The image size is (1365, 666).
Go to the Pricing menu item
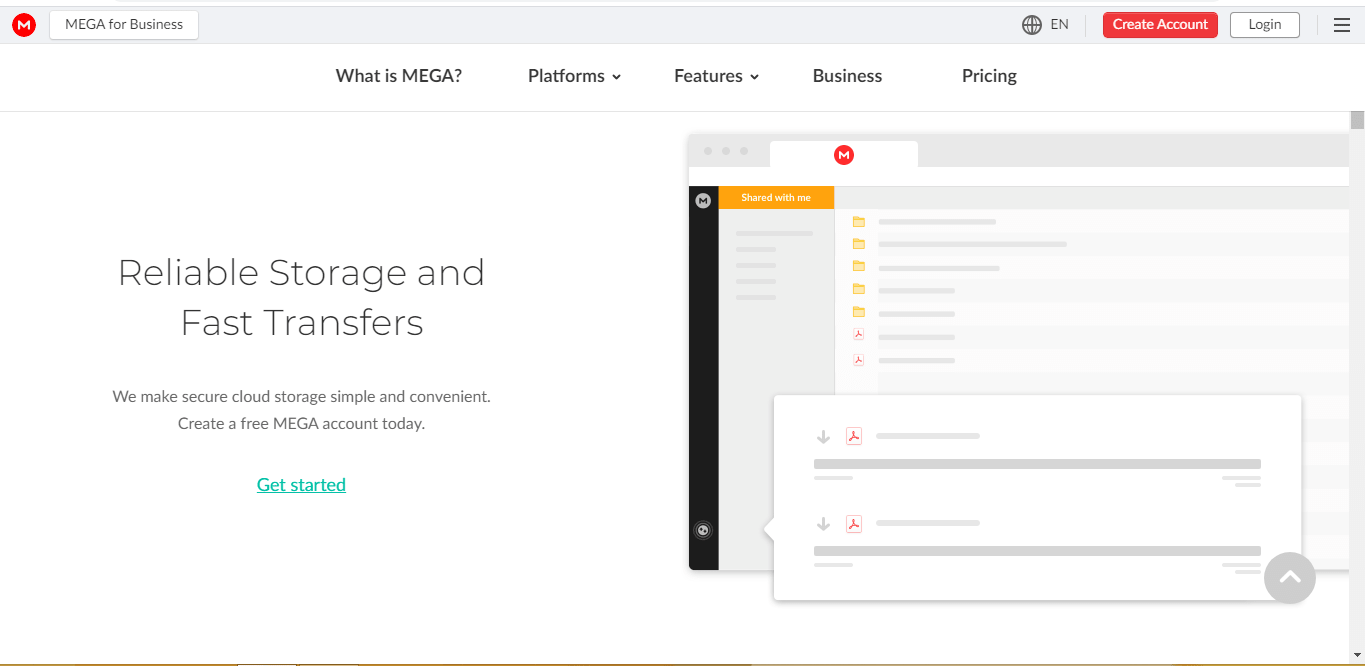989,76
